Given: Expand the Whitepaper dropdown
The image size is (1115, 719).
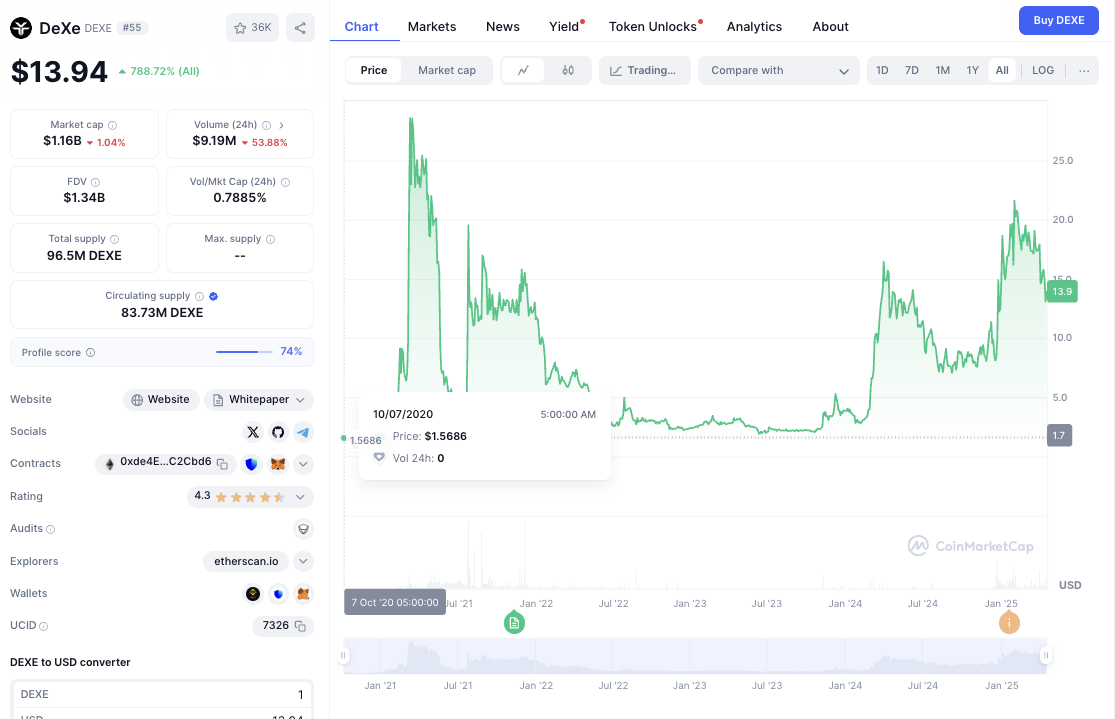Looking at the screenshot, I should coord(300,400).
